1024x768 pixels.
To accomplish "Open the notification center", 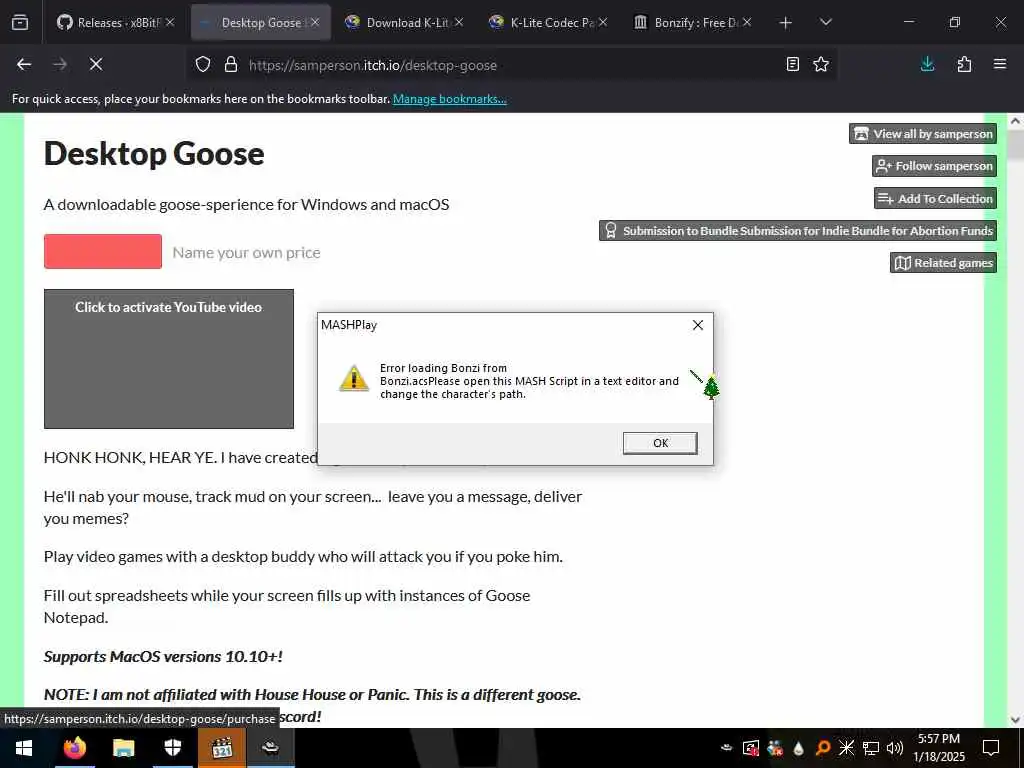I will coord(991,748).
